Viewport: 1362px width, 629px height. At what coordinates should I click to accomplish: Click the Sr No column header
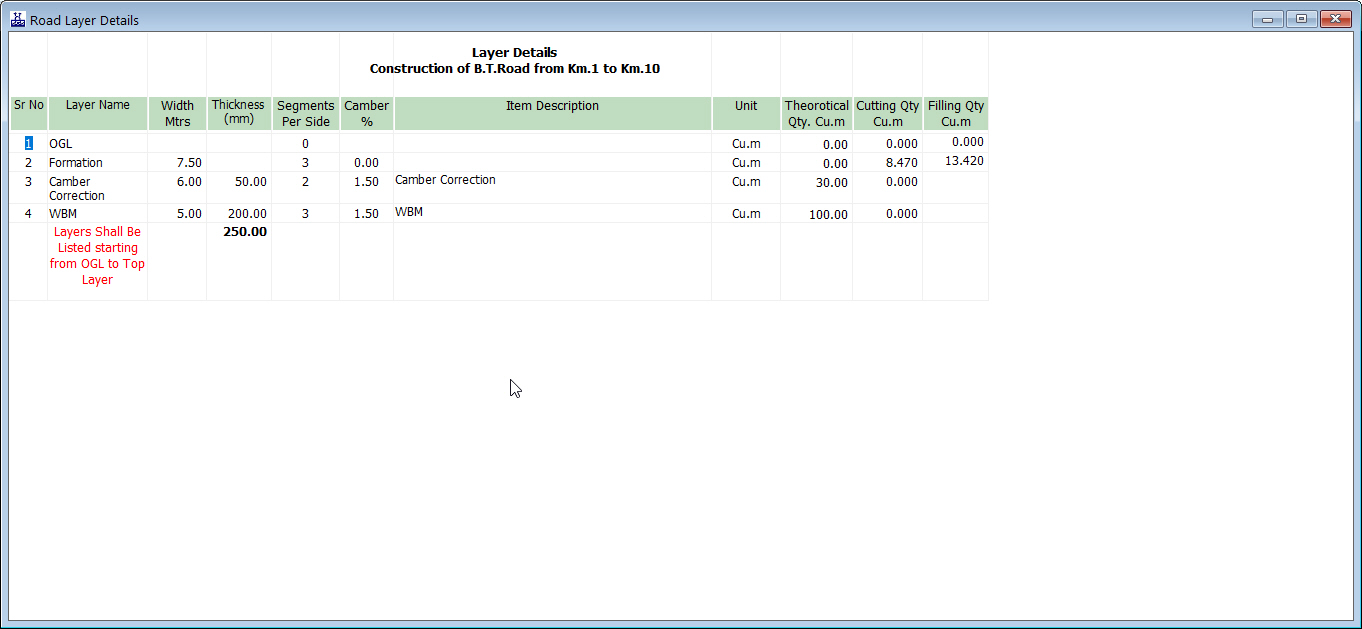pos(29,113)
